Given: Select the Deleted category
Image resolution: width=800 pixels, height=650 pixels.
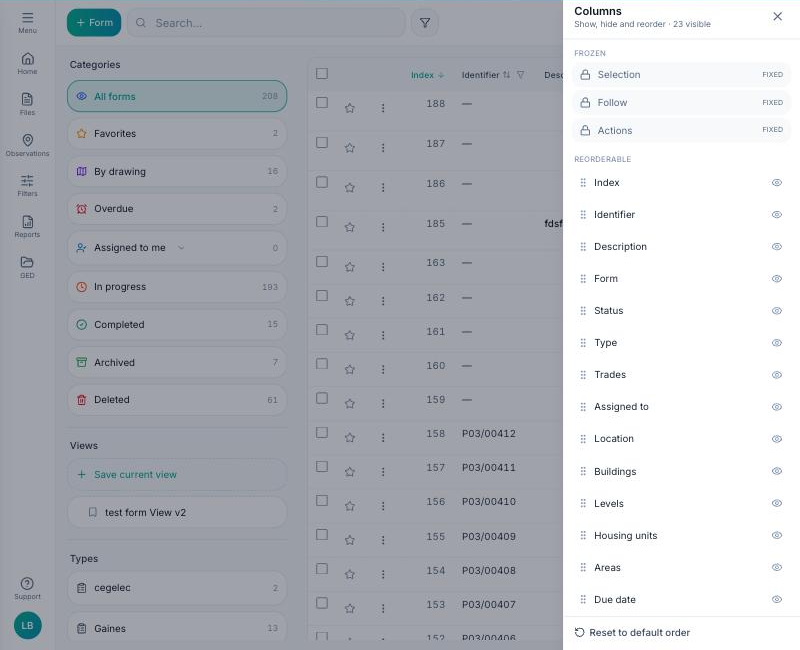Looking at the screenshot, I should point(177,399).
